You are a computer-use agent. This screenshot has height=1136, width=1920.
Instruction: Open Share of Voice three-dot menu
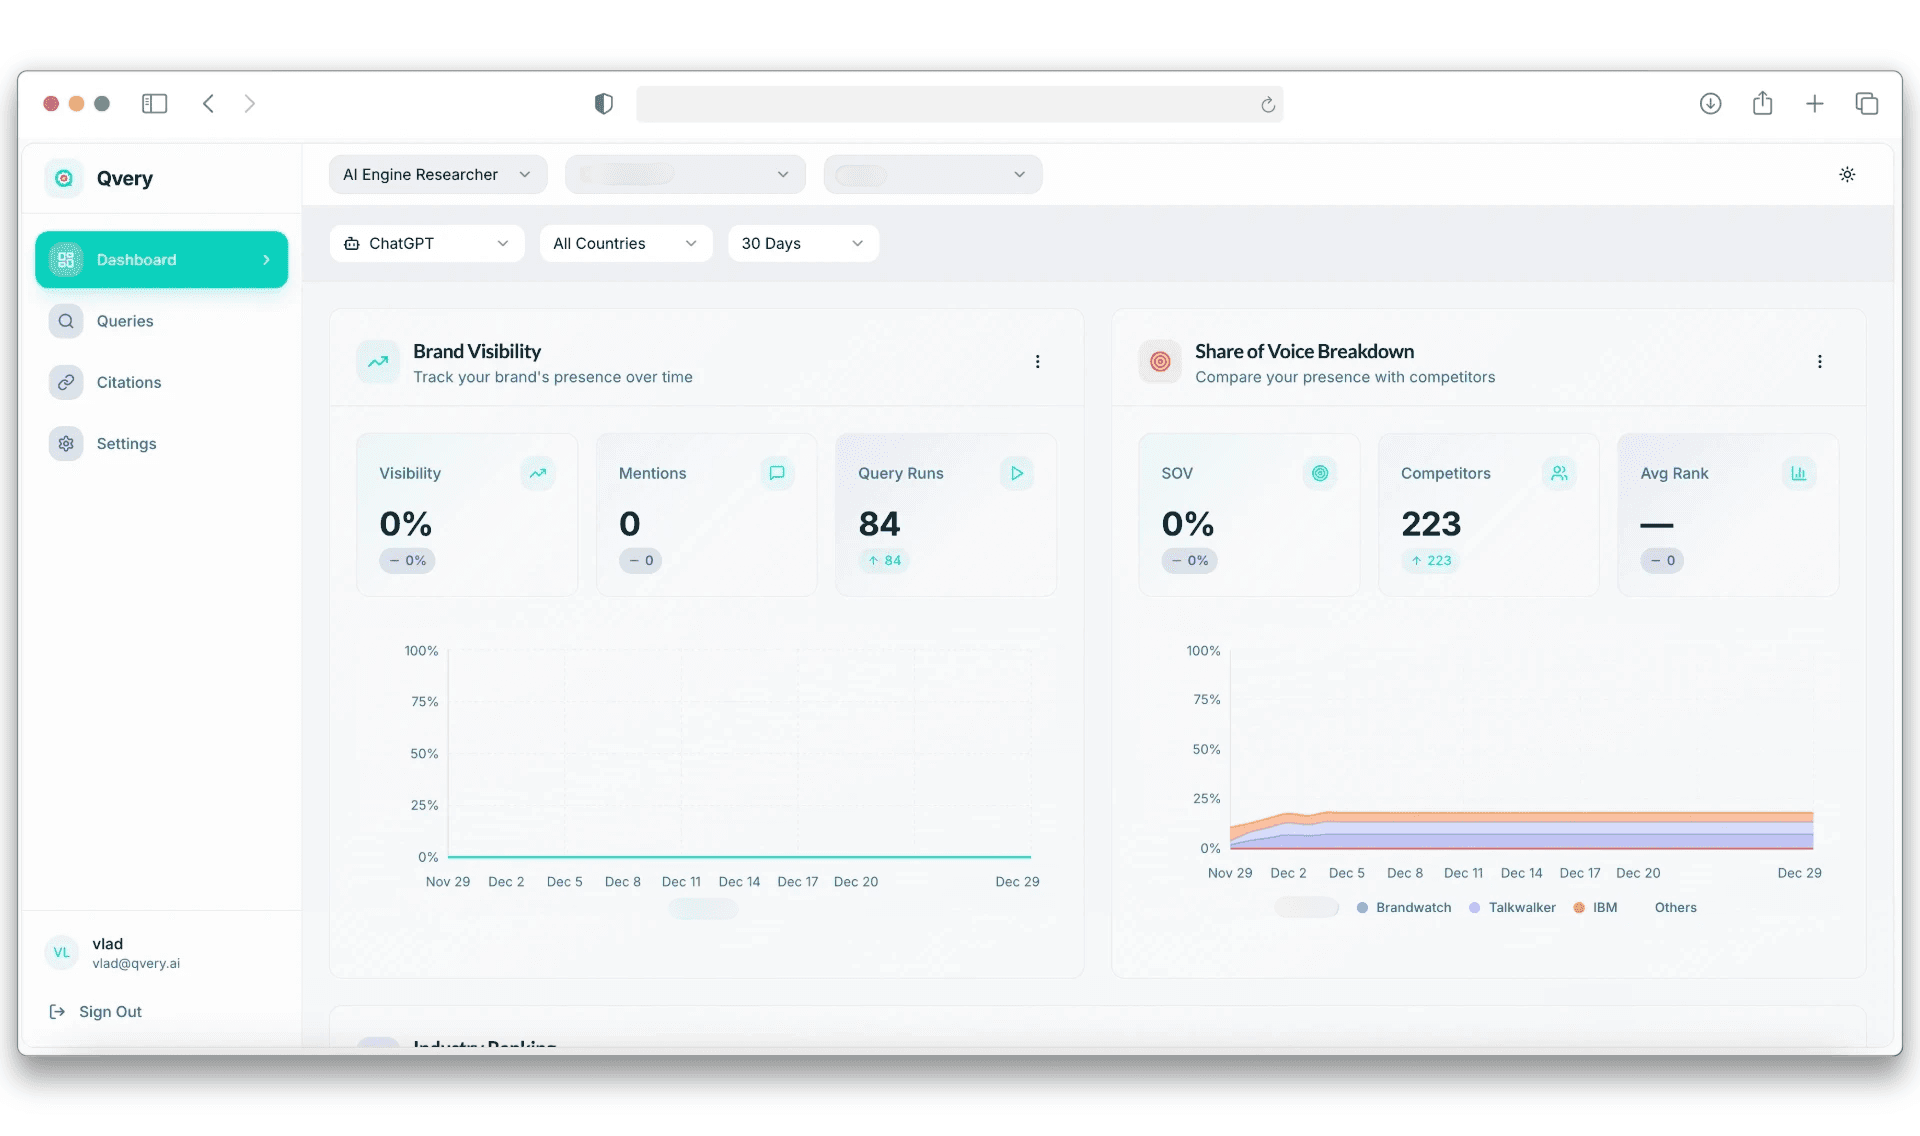click(1819, 362)
